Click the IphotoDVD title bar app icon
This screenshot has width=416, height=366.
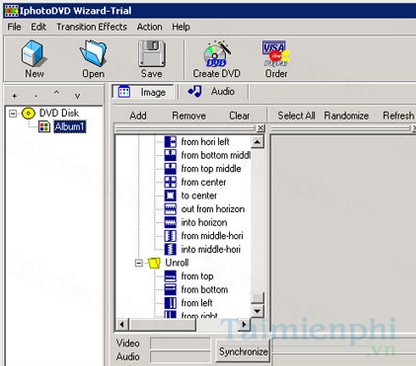point(11,11)
